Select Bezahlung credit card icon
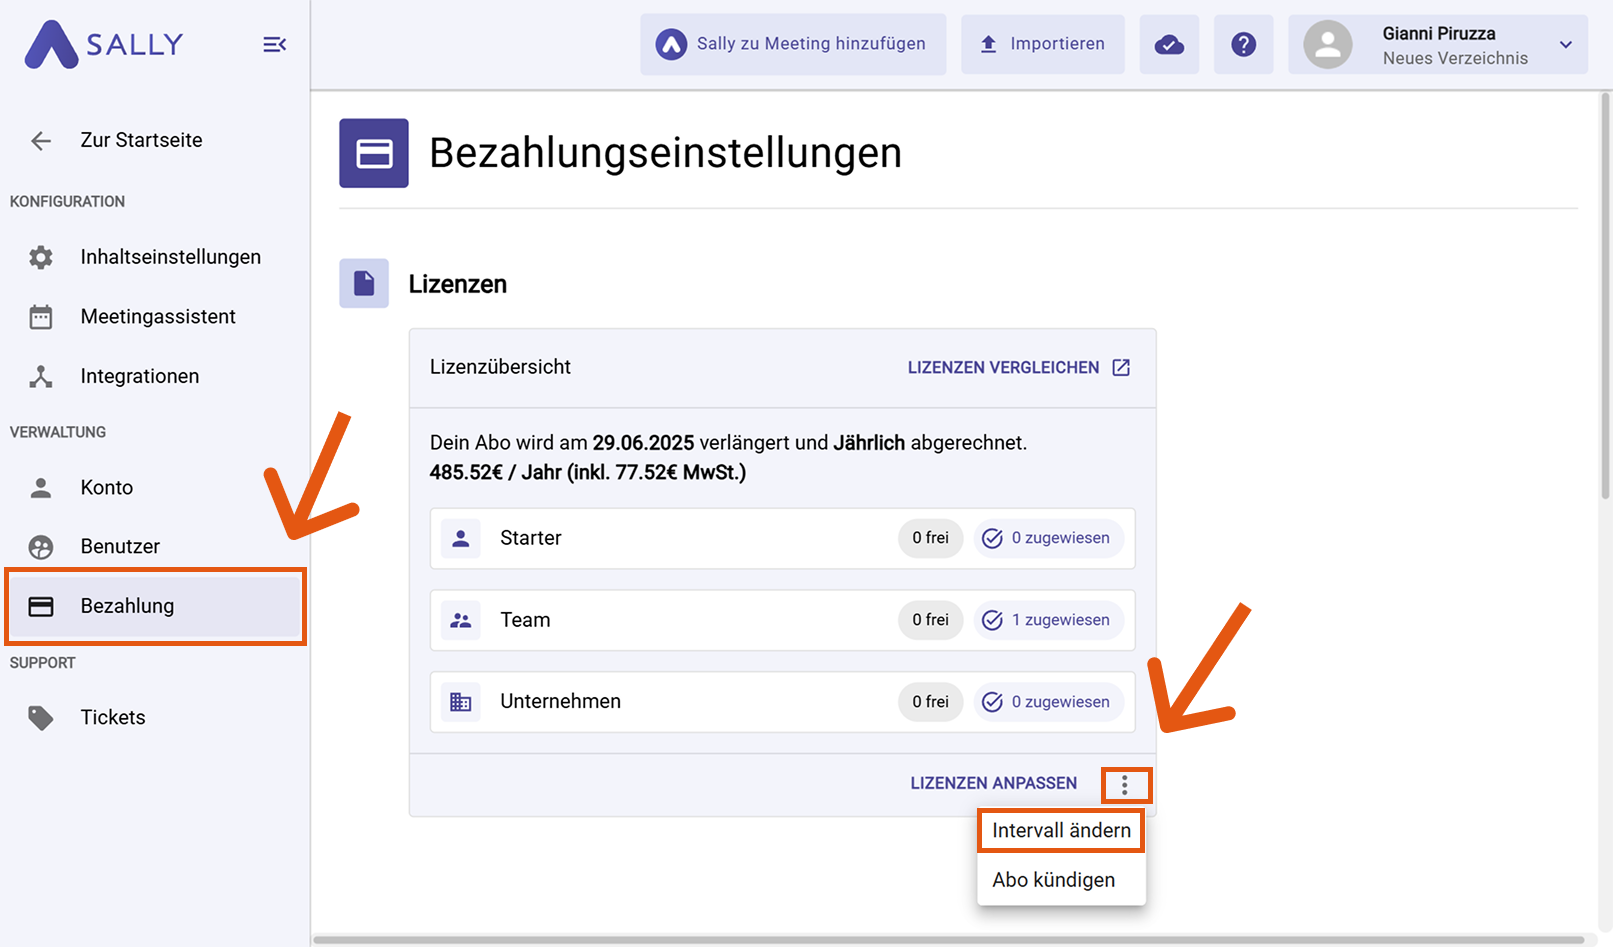The image size is (1613, 947). 41,606
